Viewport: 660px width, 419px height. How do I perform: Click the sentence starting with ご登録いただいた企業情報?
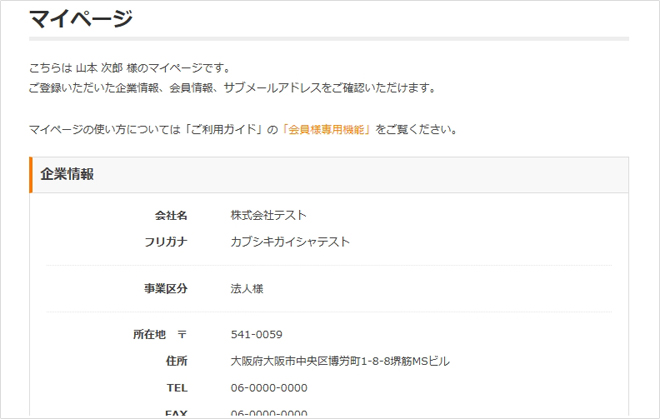(232, 88)
